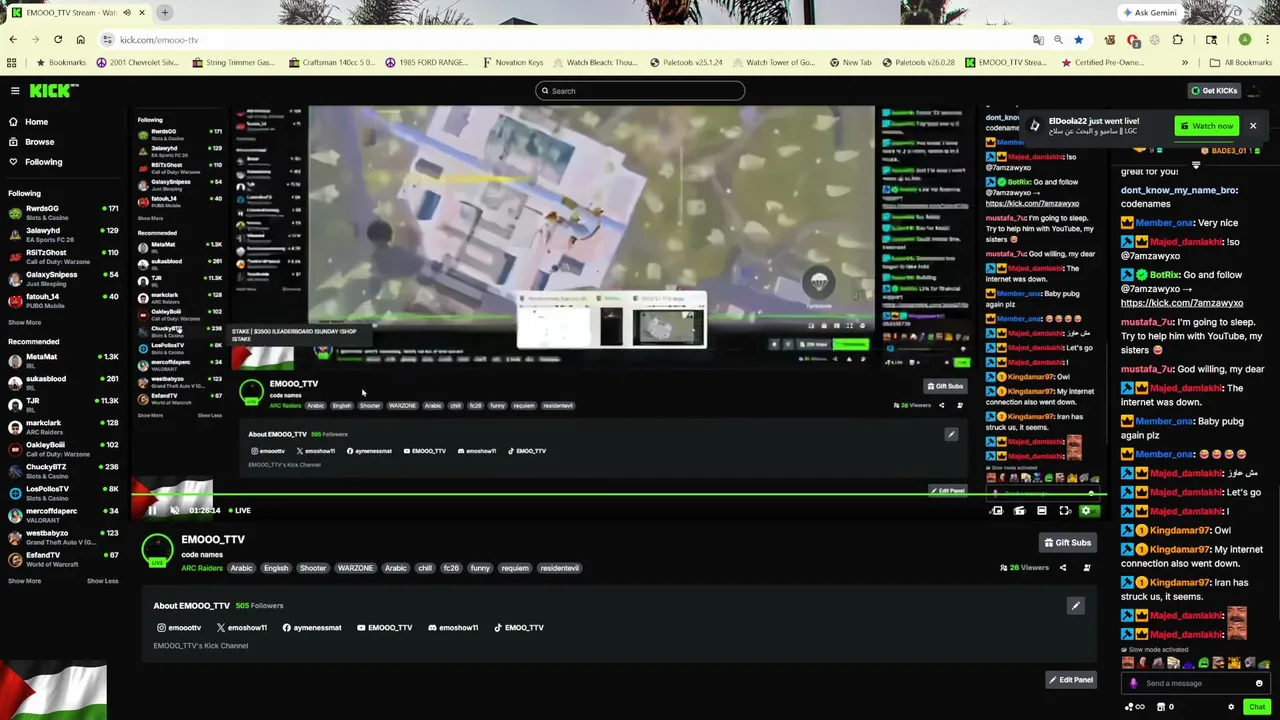Share the EMOOO_TTV stream
Screen dimensions: 1280x720
[1063, 567]
